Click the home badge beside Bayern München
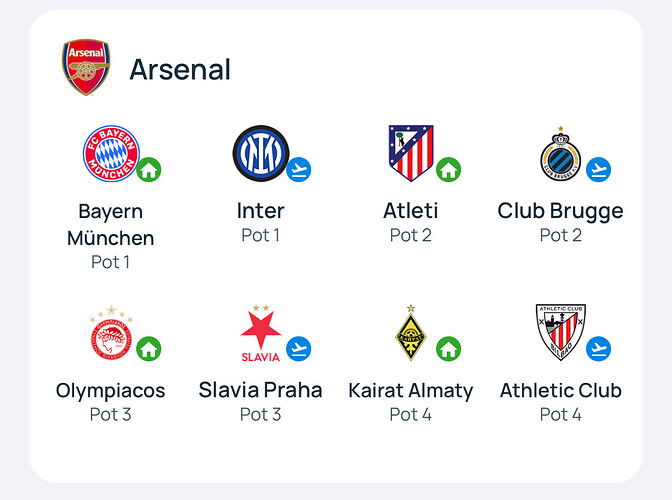The width and height of the screenshot is (672, 500). tap(149, 169)
